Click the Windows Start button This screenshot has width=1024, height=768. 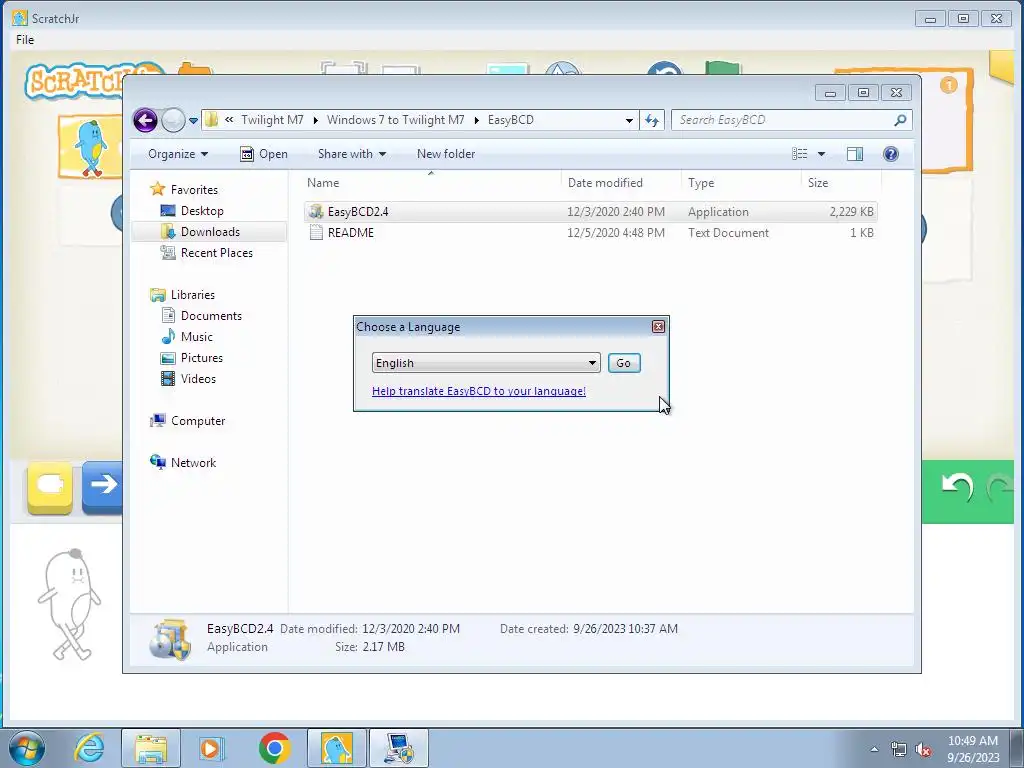(x=27, y=748)
